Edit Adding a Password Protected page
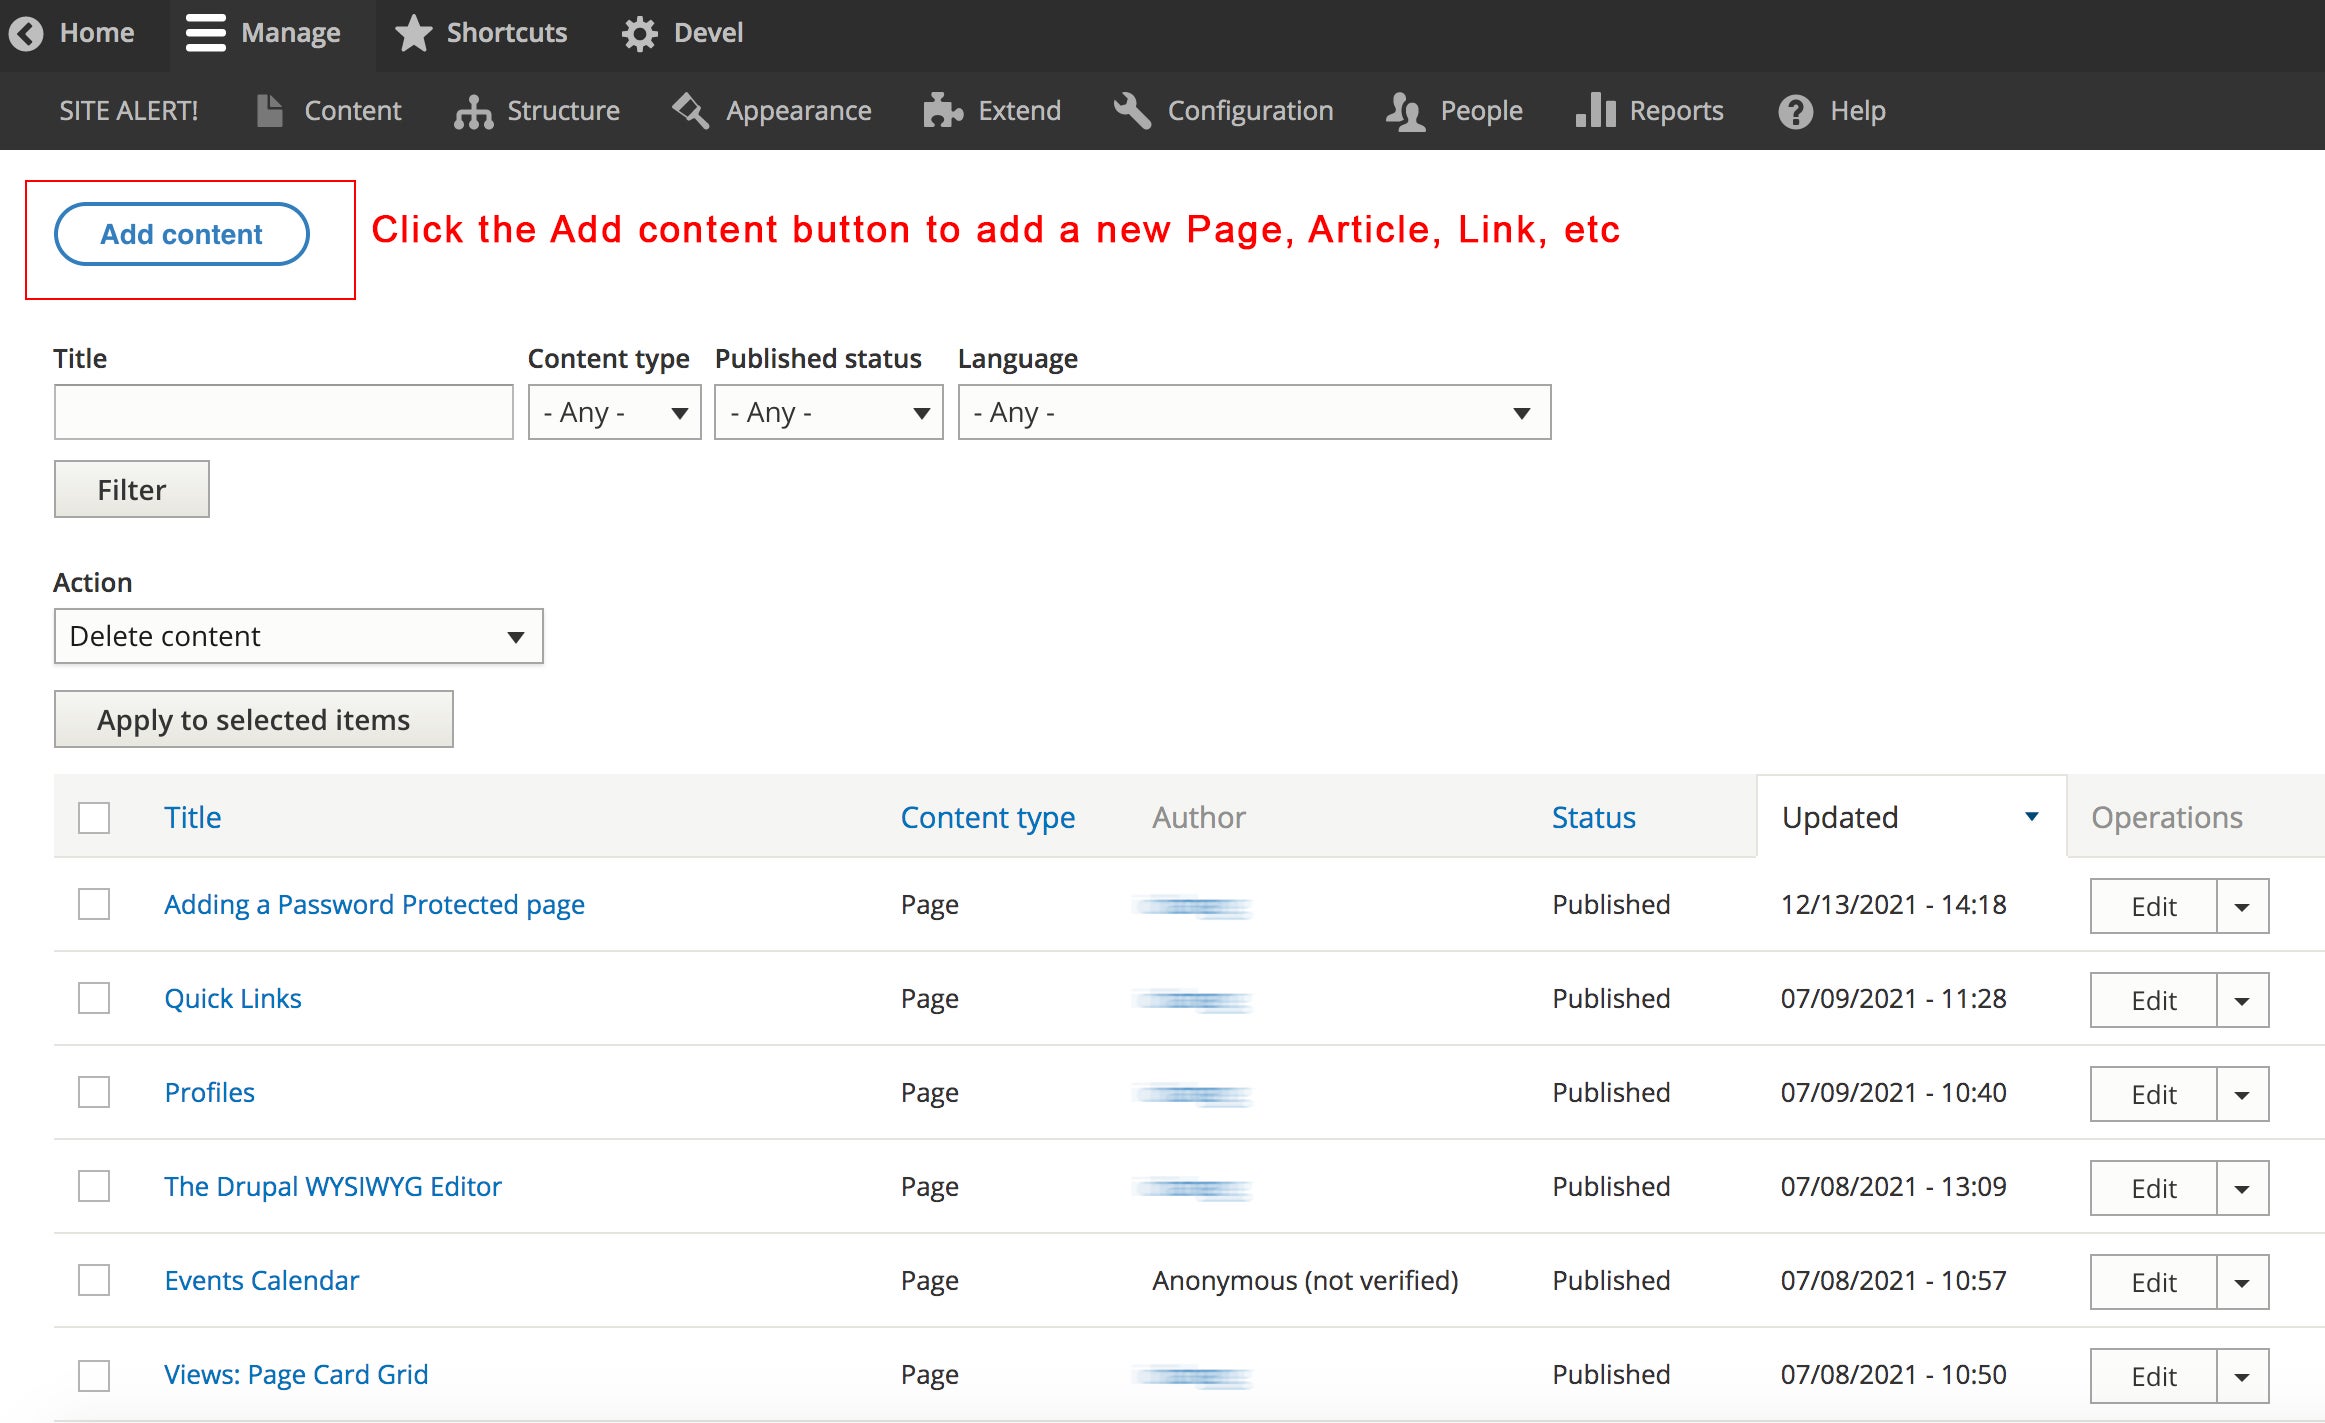This screenshot has height=1423, width=2325. [2153, 907]
